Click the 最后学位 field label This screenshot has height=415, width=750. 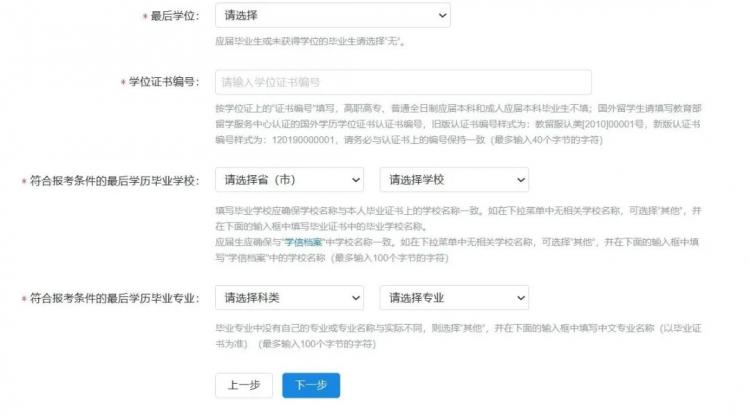pos(177,17)
